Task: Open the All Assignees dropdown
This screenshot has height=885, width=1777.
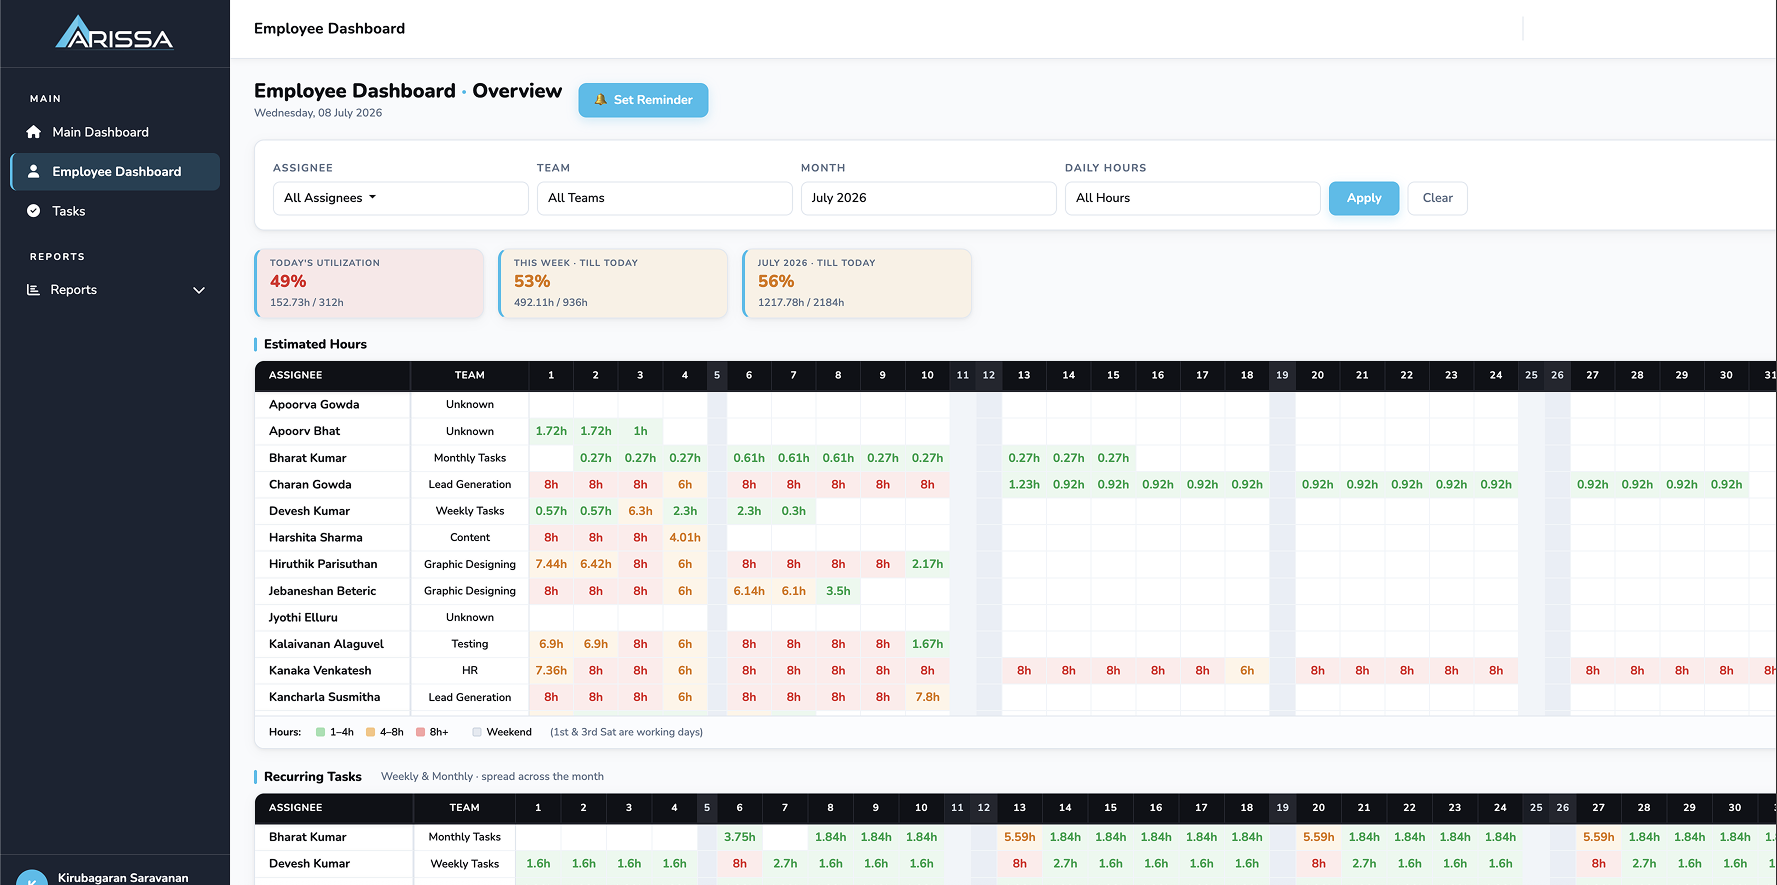Action: point(400,198)
